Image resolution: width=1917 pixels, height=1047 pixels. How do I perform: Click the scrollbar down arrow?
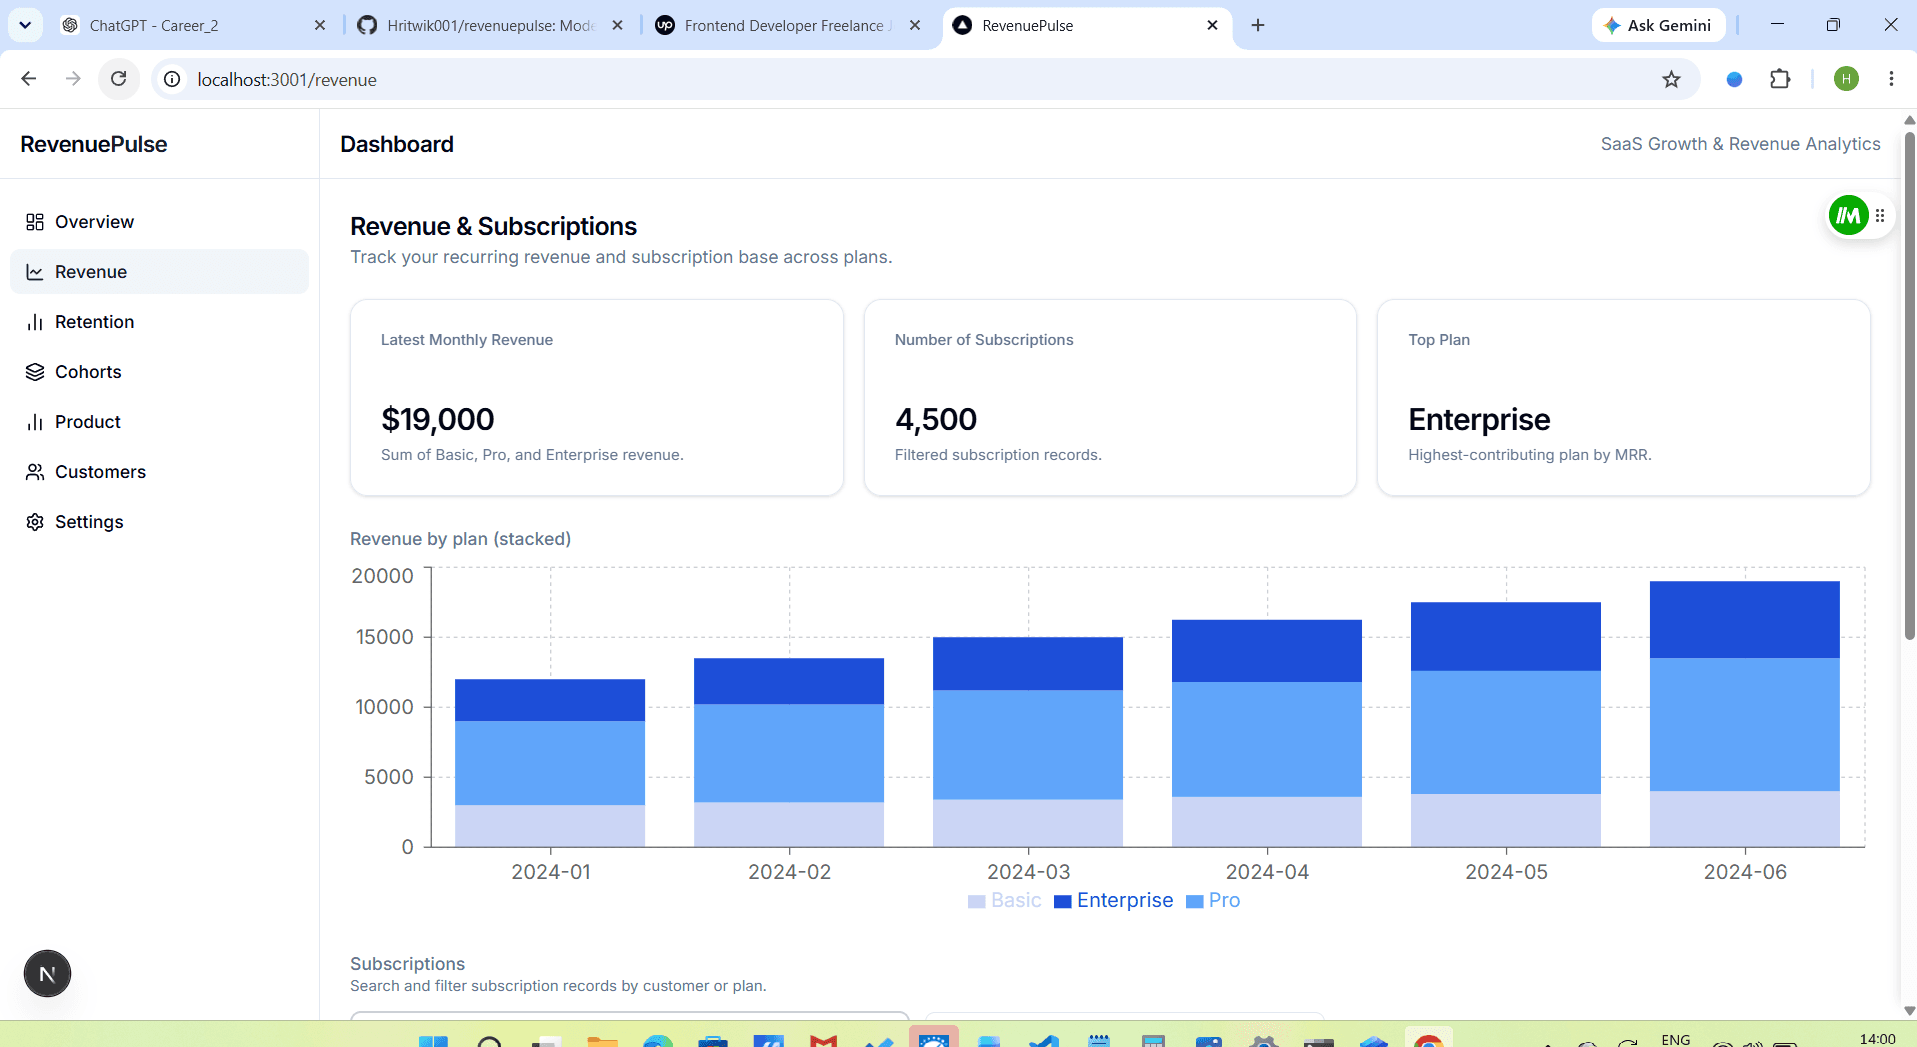(1909, 1011)
